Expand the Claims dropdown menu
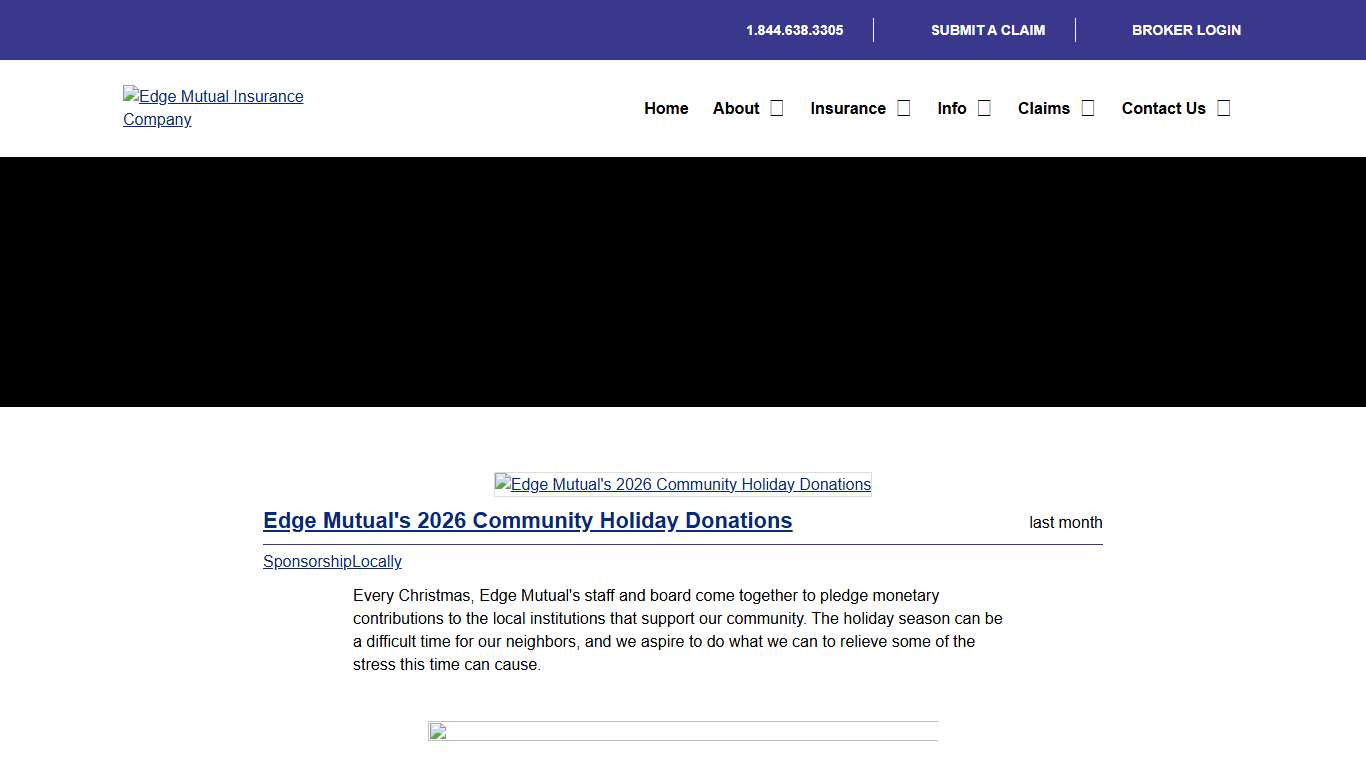This screenshot has height=768, width=1366. click(x=1089, y=107)
